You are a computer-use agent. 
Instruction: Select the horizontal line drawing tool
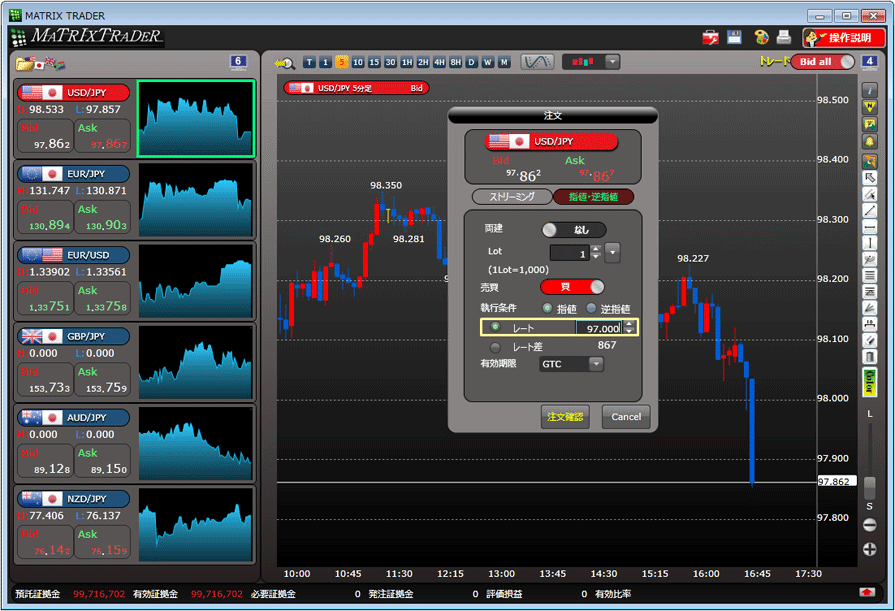click(x=869, y=227)
